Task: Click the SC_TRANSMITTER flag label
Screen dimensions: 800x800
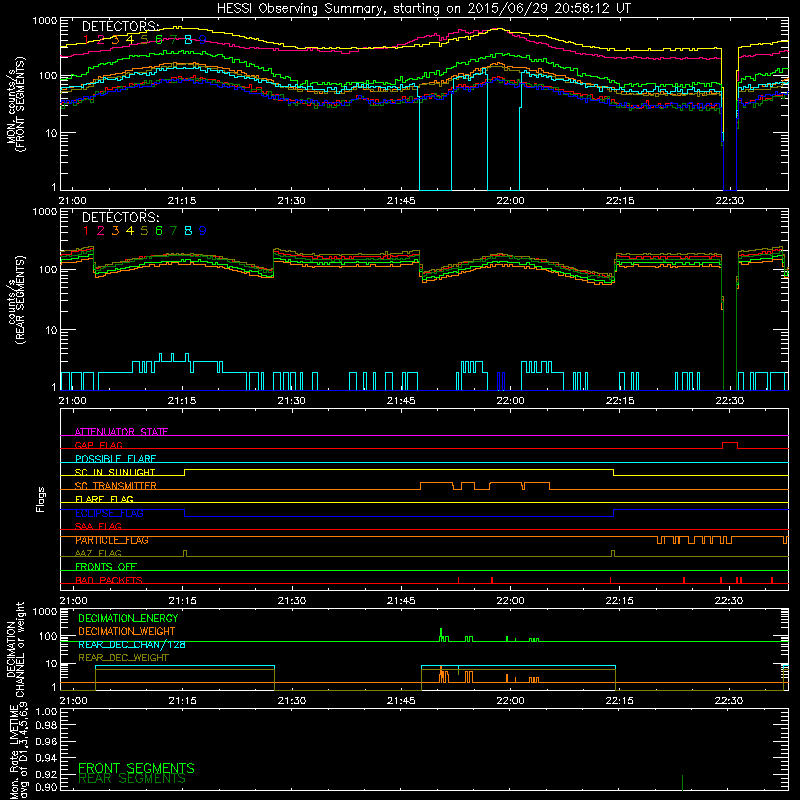Action: pos(116,486)
